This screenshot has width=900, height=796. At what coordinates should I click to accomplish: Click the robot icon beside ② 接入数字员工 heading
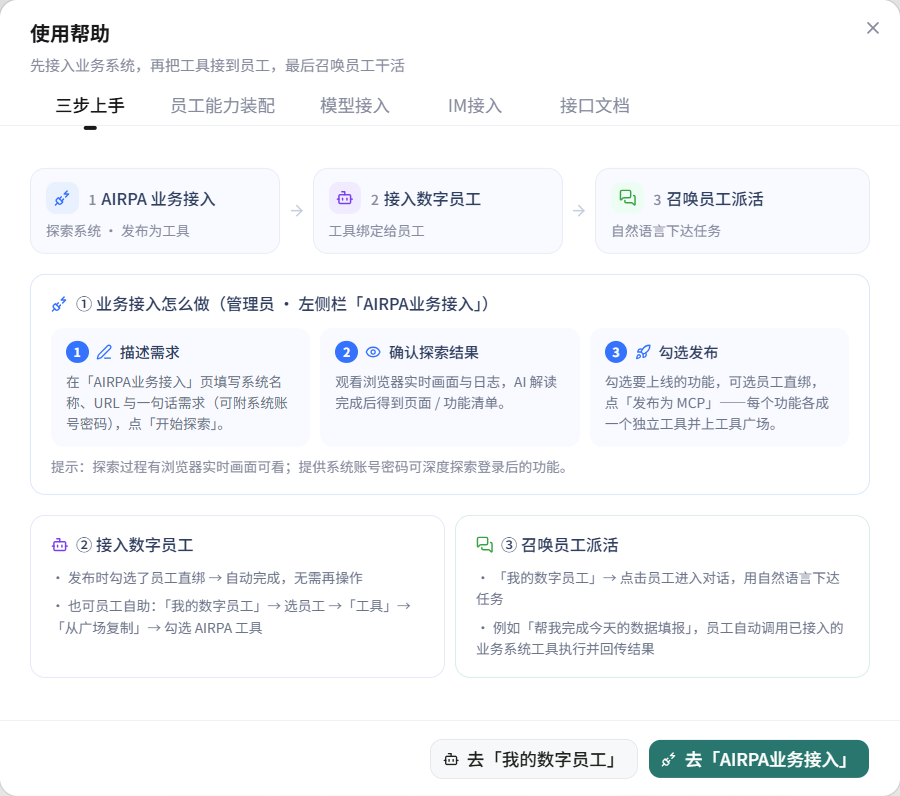click(x=60, y=545)
